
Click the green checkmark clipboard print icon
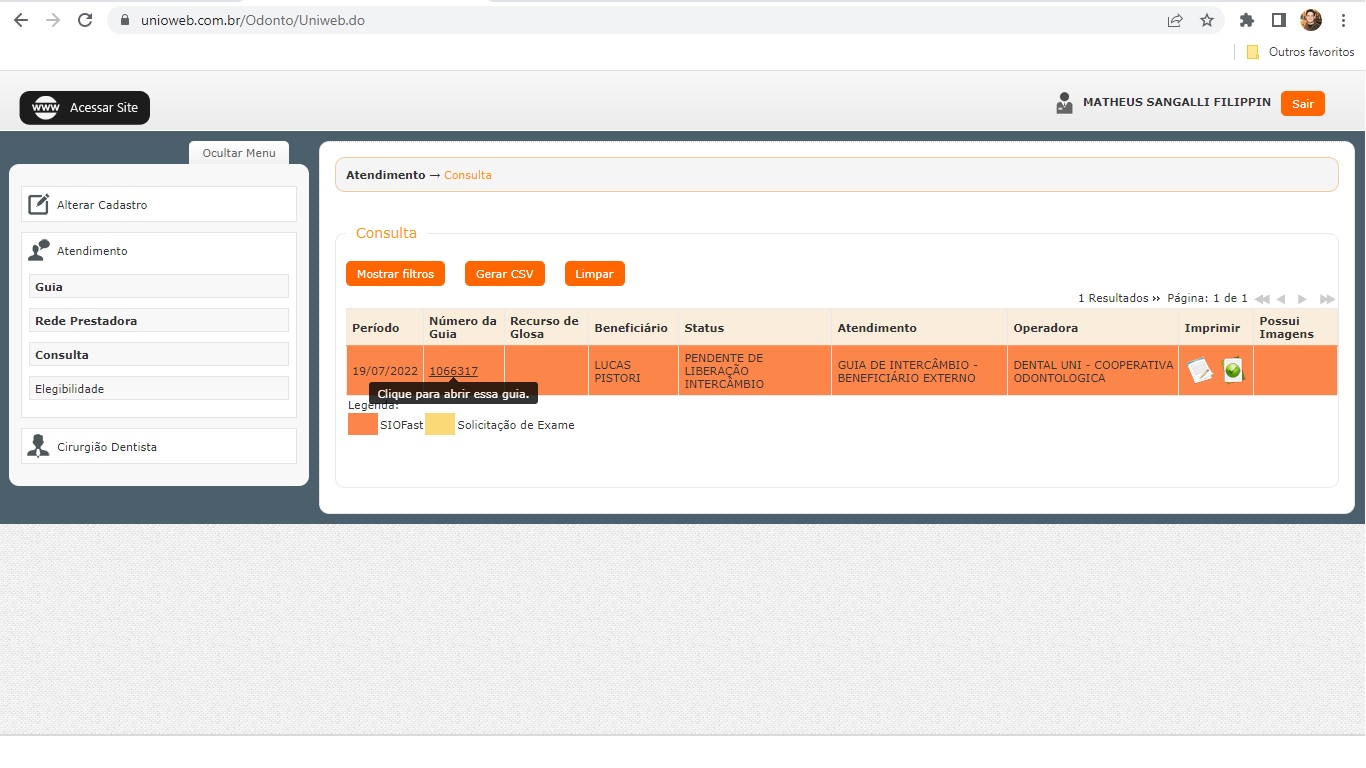[x=1233, y=370]
